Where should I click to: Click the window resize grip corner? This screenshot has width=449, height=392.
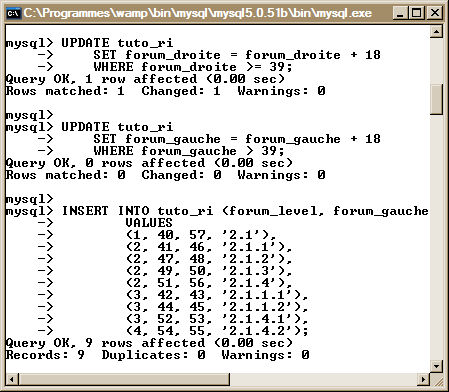coord(437,379)
